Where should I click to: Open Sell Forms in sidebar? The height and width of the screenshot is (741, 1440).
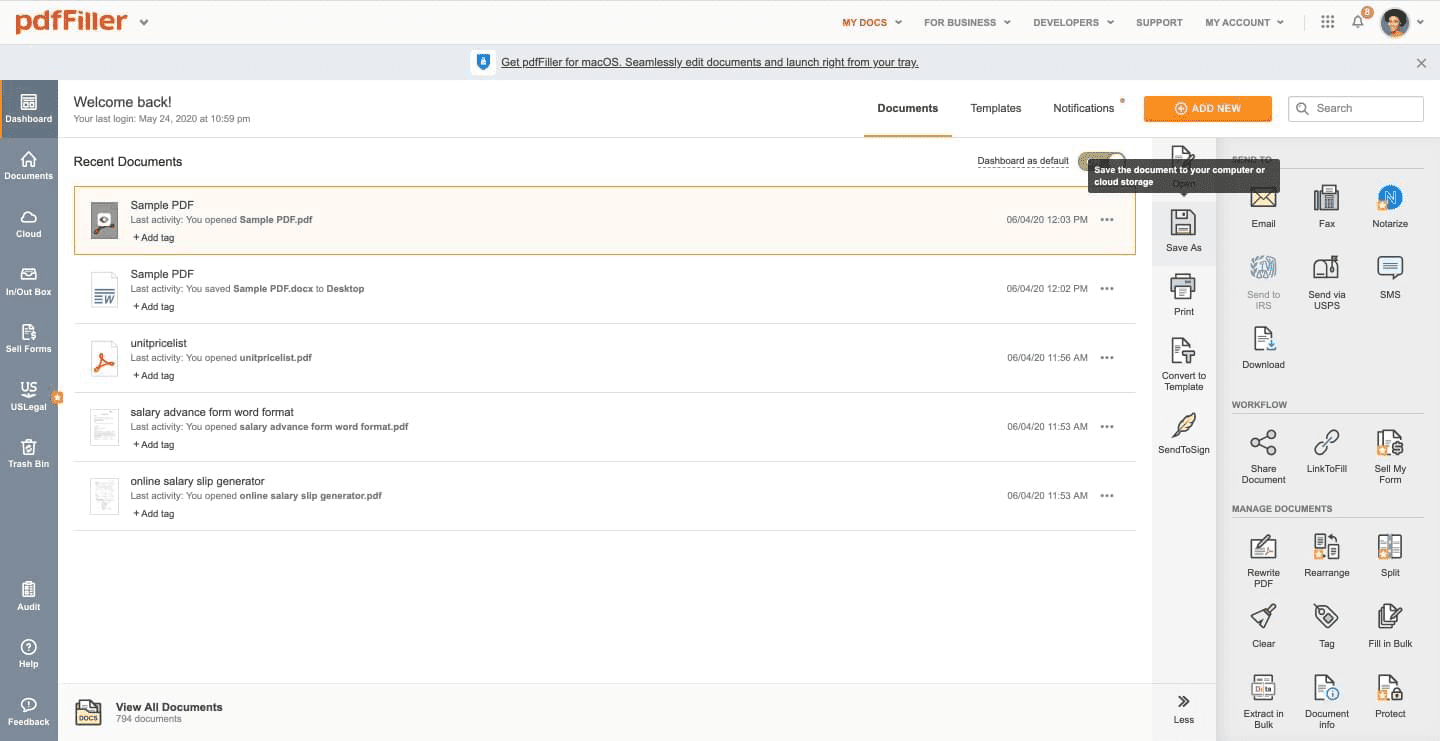pyautogui.click(x=28, y=339)
